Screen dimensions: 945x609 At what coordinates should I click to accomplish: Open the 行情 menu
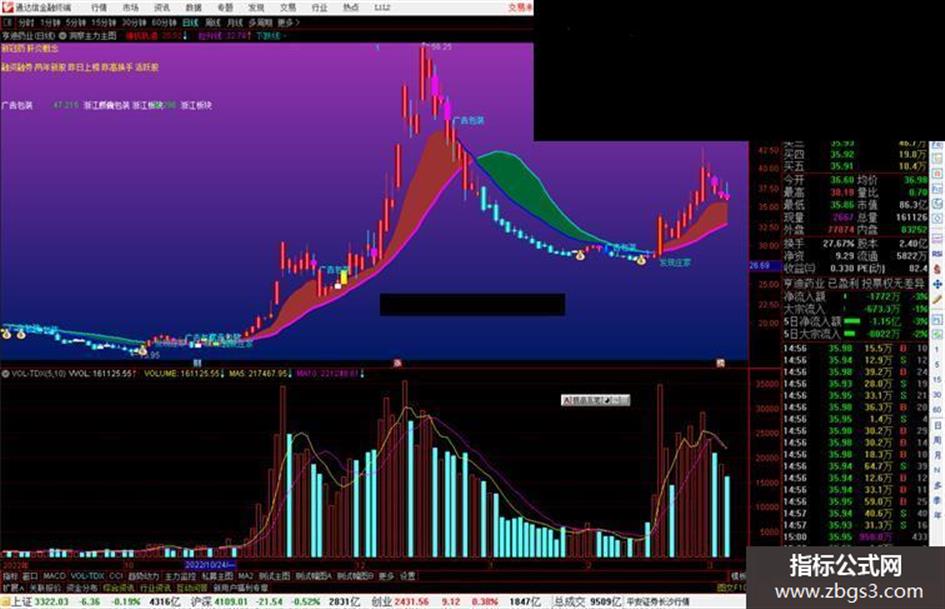pos(99,8)
